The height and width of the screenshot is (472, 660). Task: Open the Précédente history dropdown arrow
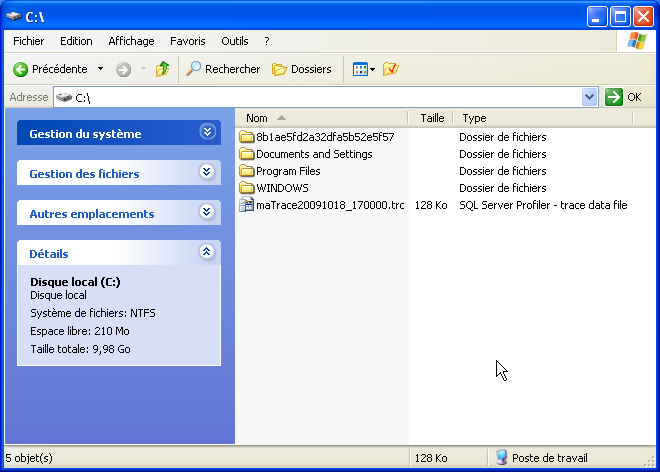pos(100,69)
